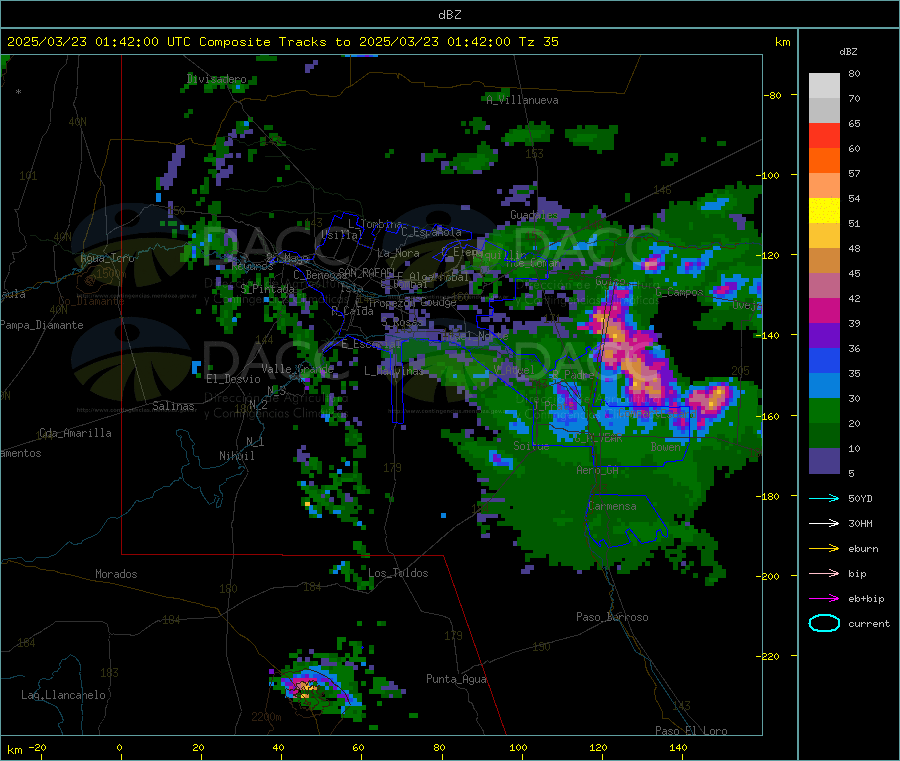Pick the gold 48–51 dBZ swatch
The width and height of the screenshot is (900, 761).
point(824,236)
